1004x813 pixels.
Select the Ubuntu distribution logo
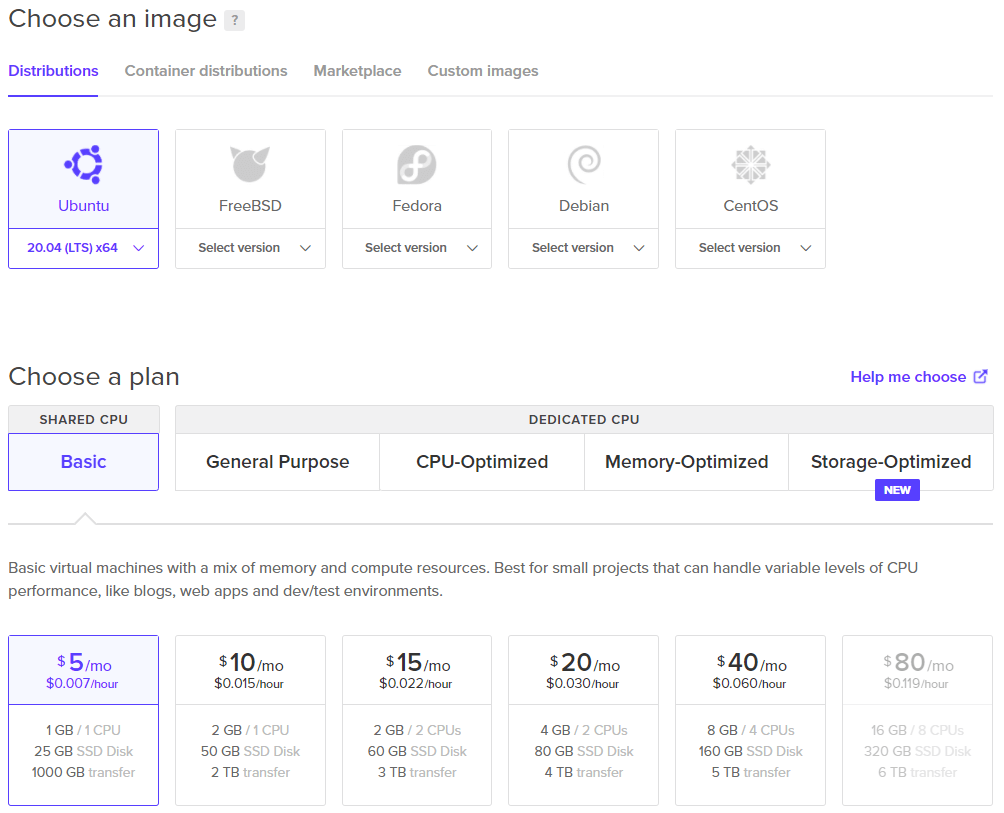click(x=84, y=165)
